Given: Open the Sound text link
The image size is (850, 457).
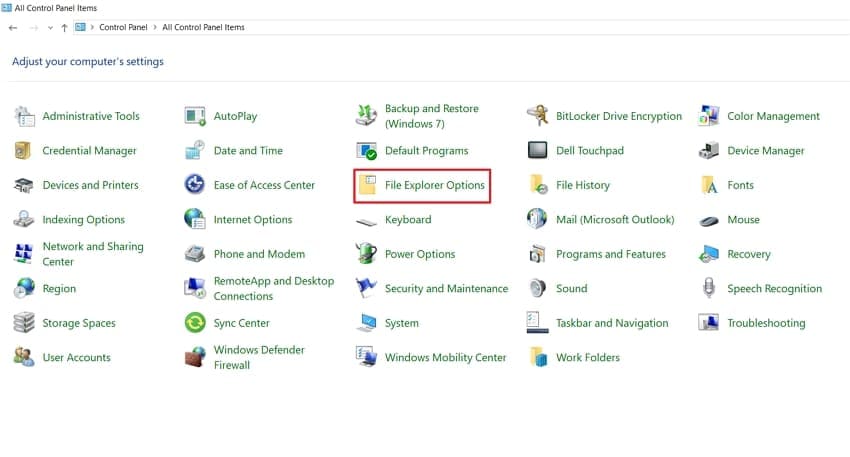Looking at the screenshot, I should coord(571,288).
